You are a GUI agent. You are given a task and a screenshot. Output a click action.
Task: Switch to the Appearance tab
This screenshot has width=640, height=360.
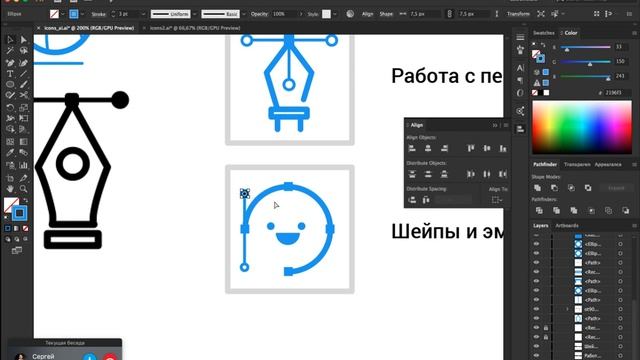(x=608, y=164)
